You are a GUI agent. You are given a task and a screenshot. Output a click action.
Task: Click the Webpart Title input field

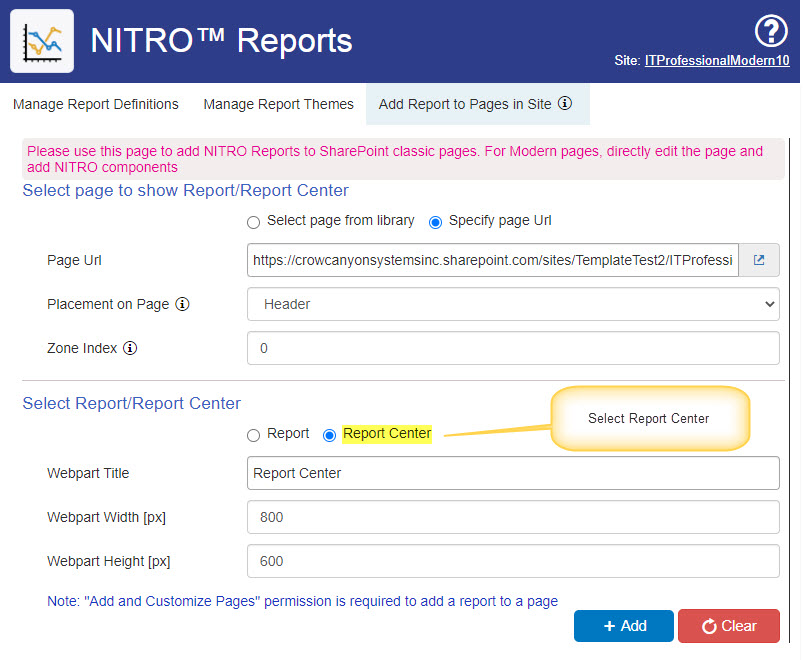point(513,473)
